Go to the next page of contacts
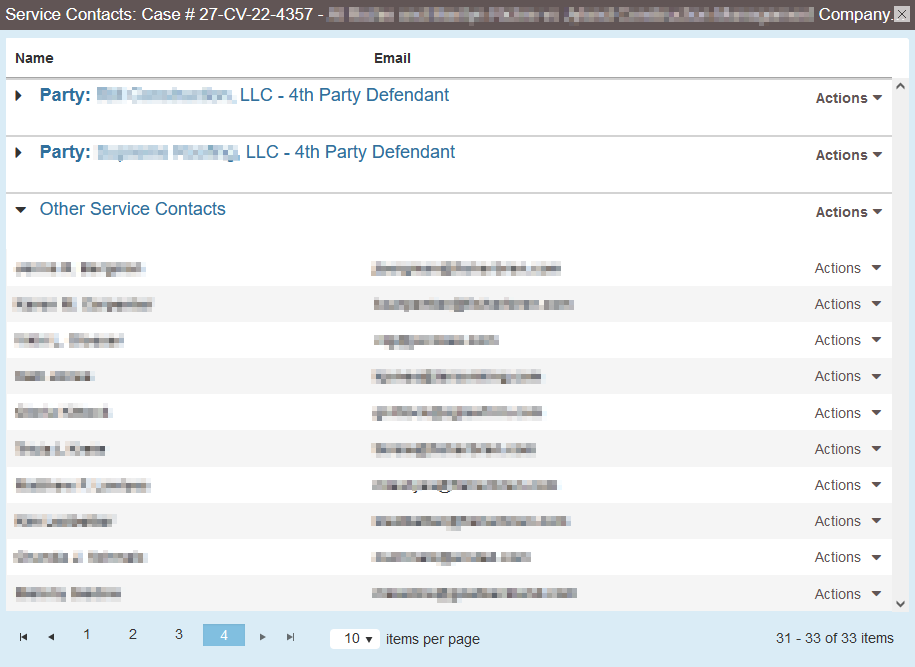This screenshot has width=915, height=667. [x=262, y=635]
